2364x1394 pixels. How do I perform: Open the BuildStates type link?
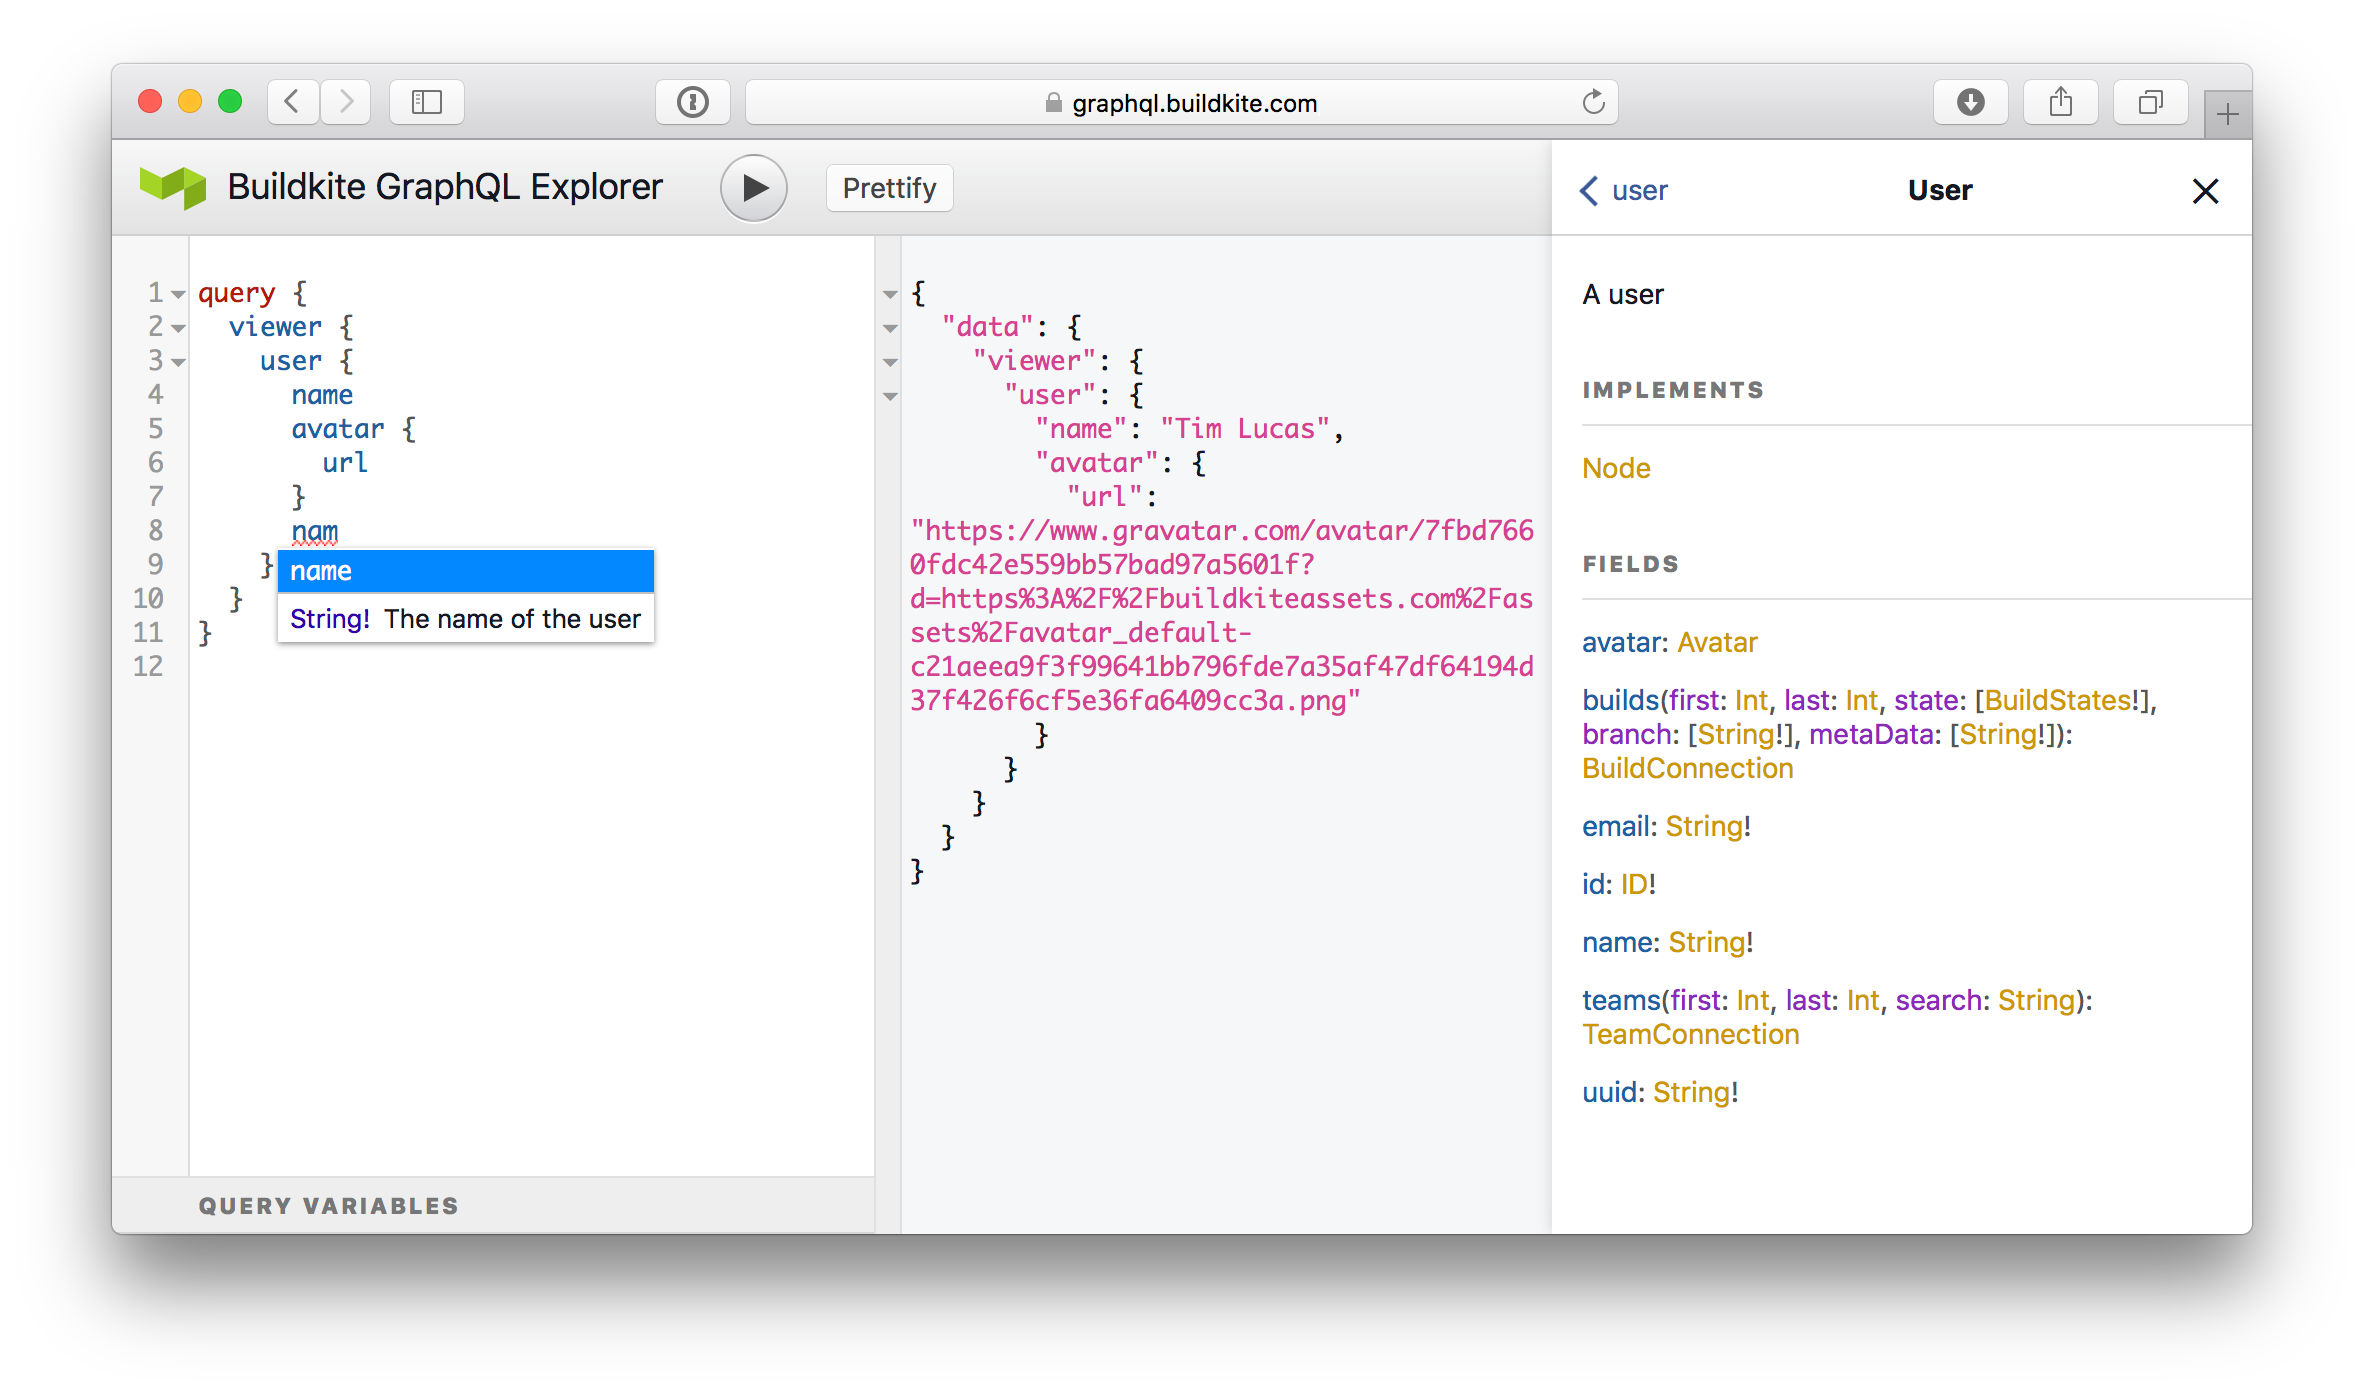tap(2057, 700)
